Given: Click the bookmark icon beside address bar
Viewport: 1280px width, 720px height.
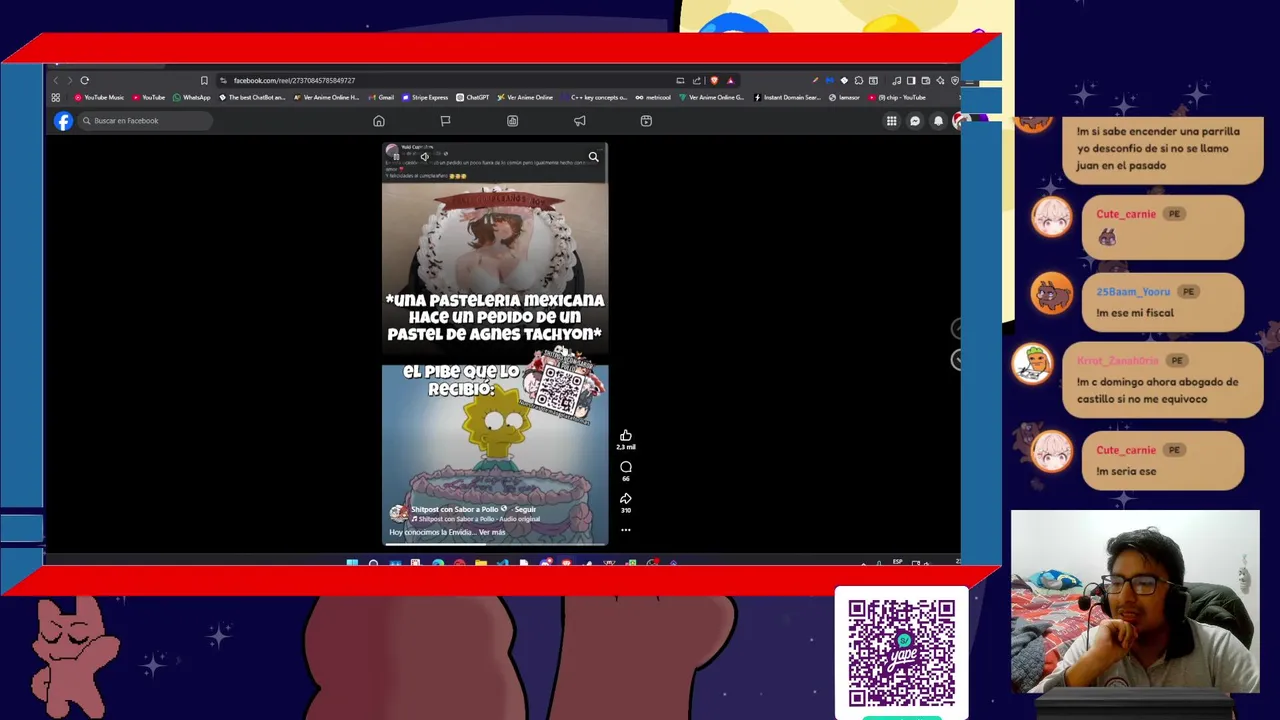Looking at the screenshot, I should point(204,80).
